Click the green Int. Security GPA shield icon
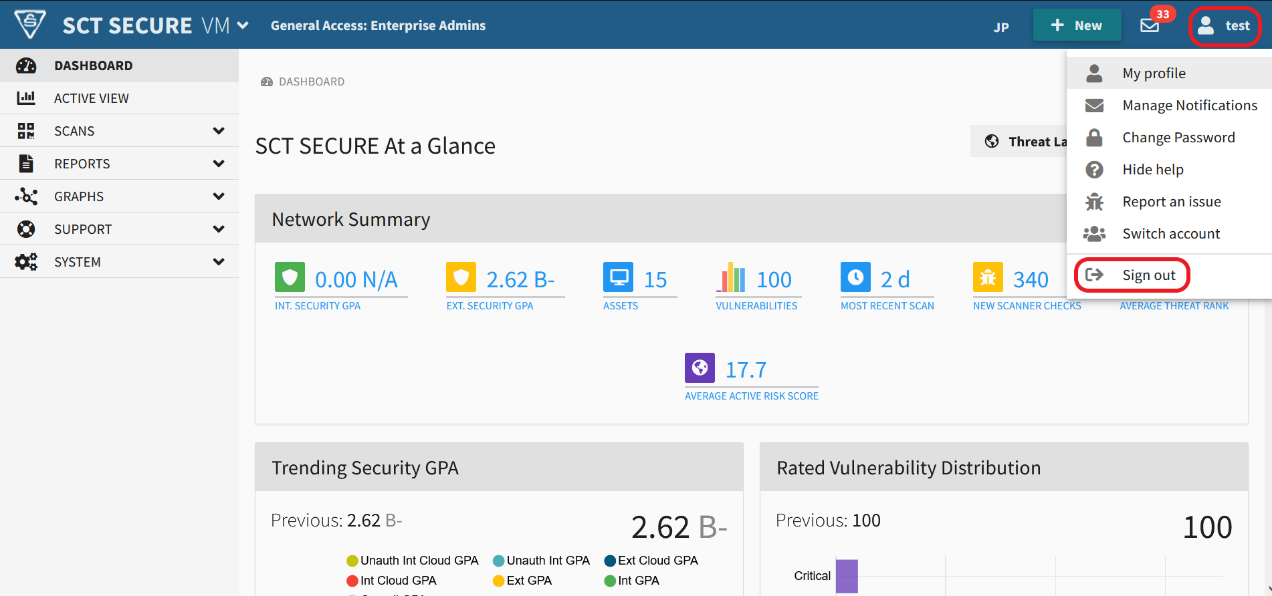Image resolution: width=1272 pixels, height=596 pixels. click(290, 277)
